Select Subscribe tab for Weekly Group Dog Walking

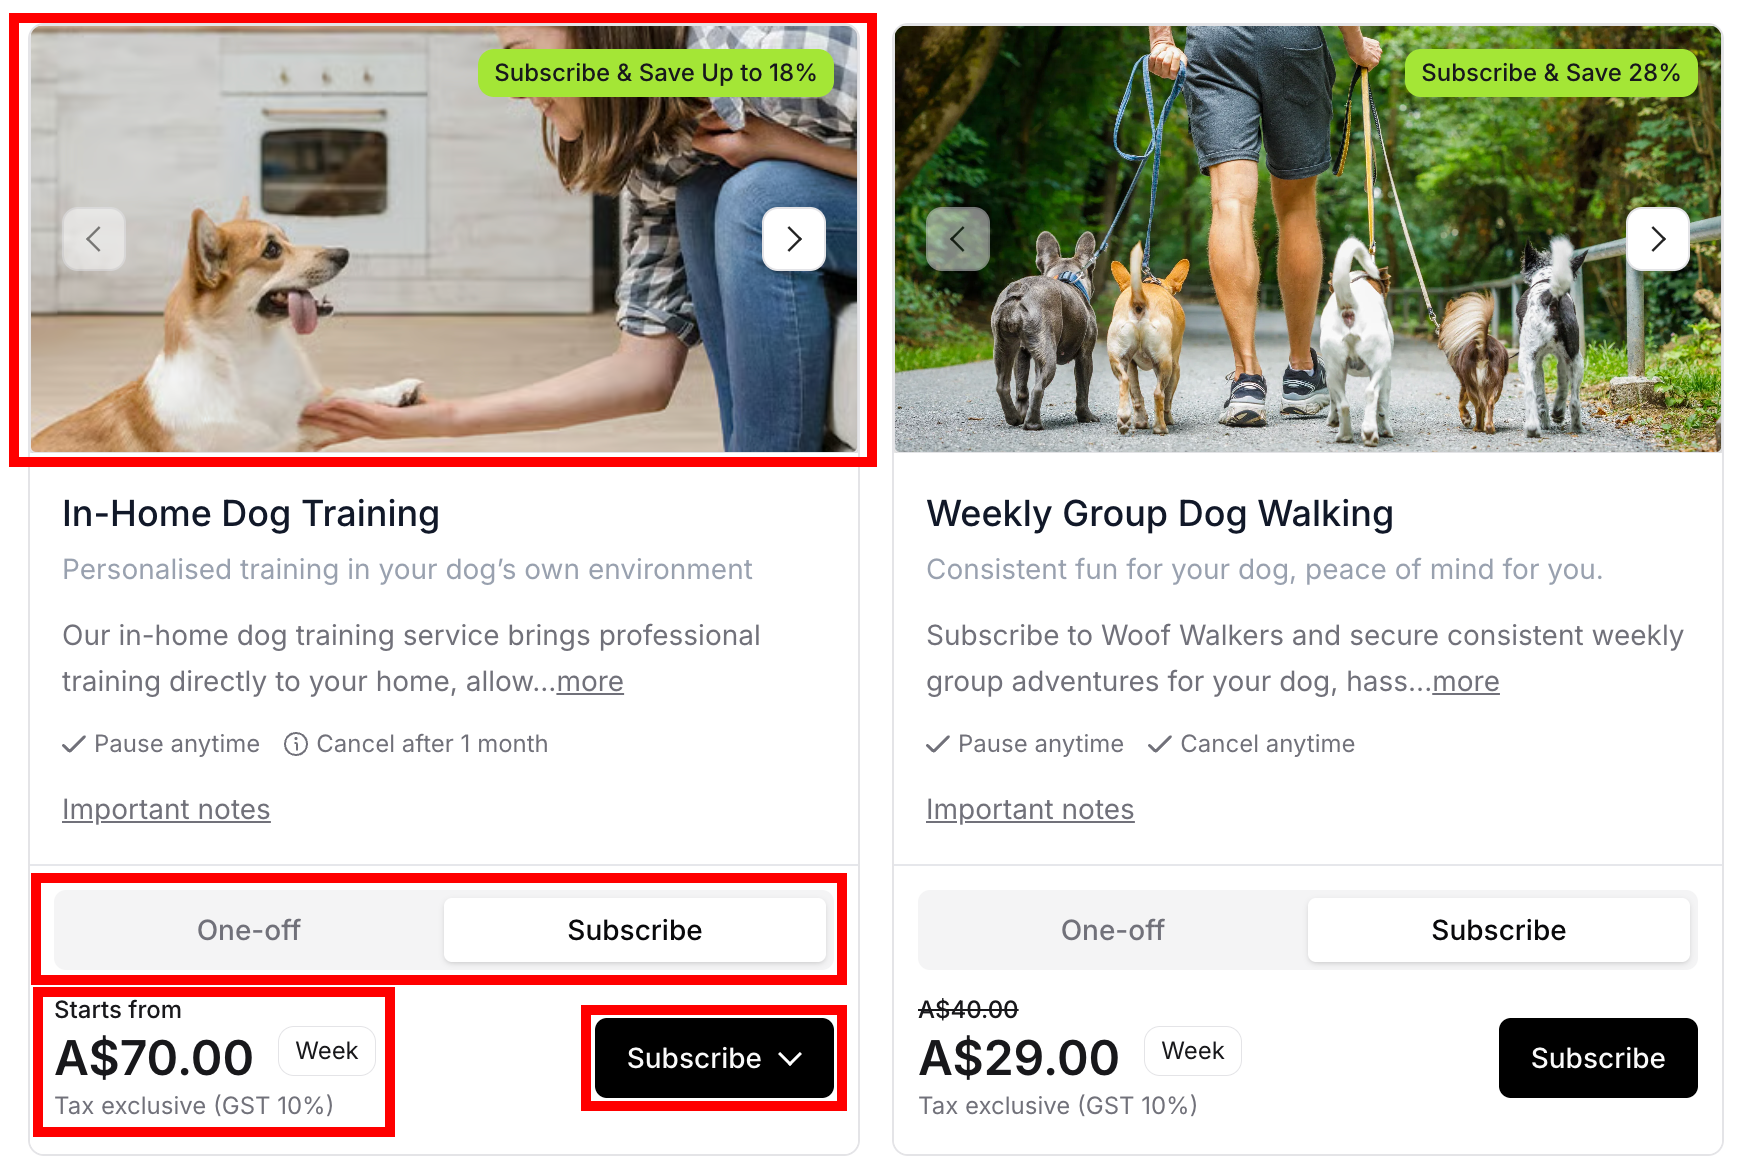coord(1499,930)
